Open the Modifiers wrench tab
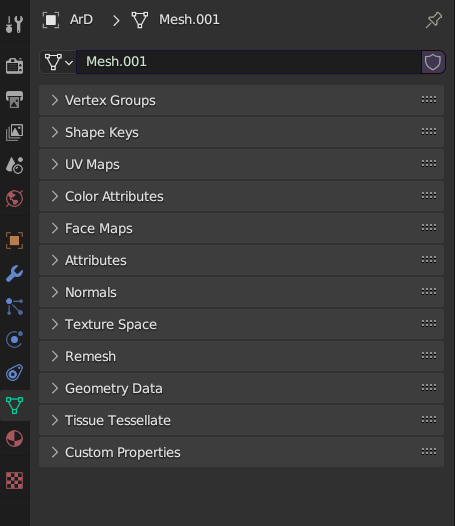The height and width of the screenshot is (526, 455). [x=14, y=273]
